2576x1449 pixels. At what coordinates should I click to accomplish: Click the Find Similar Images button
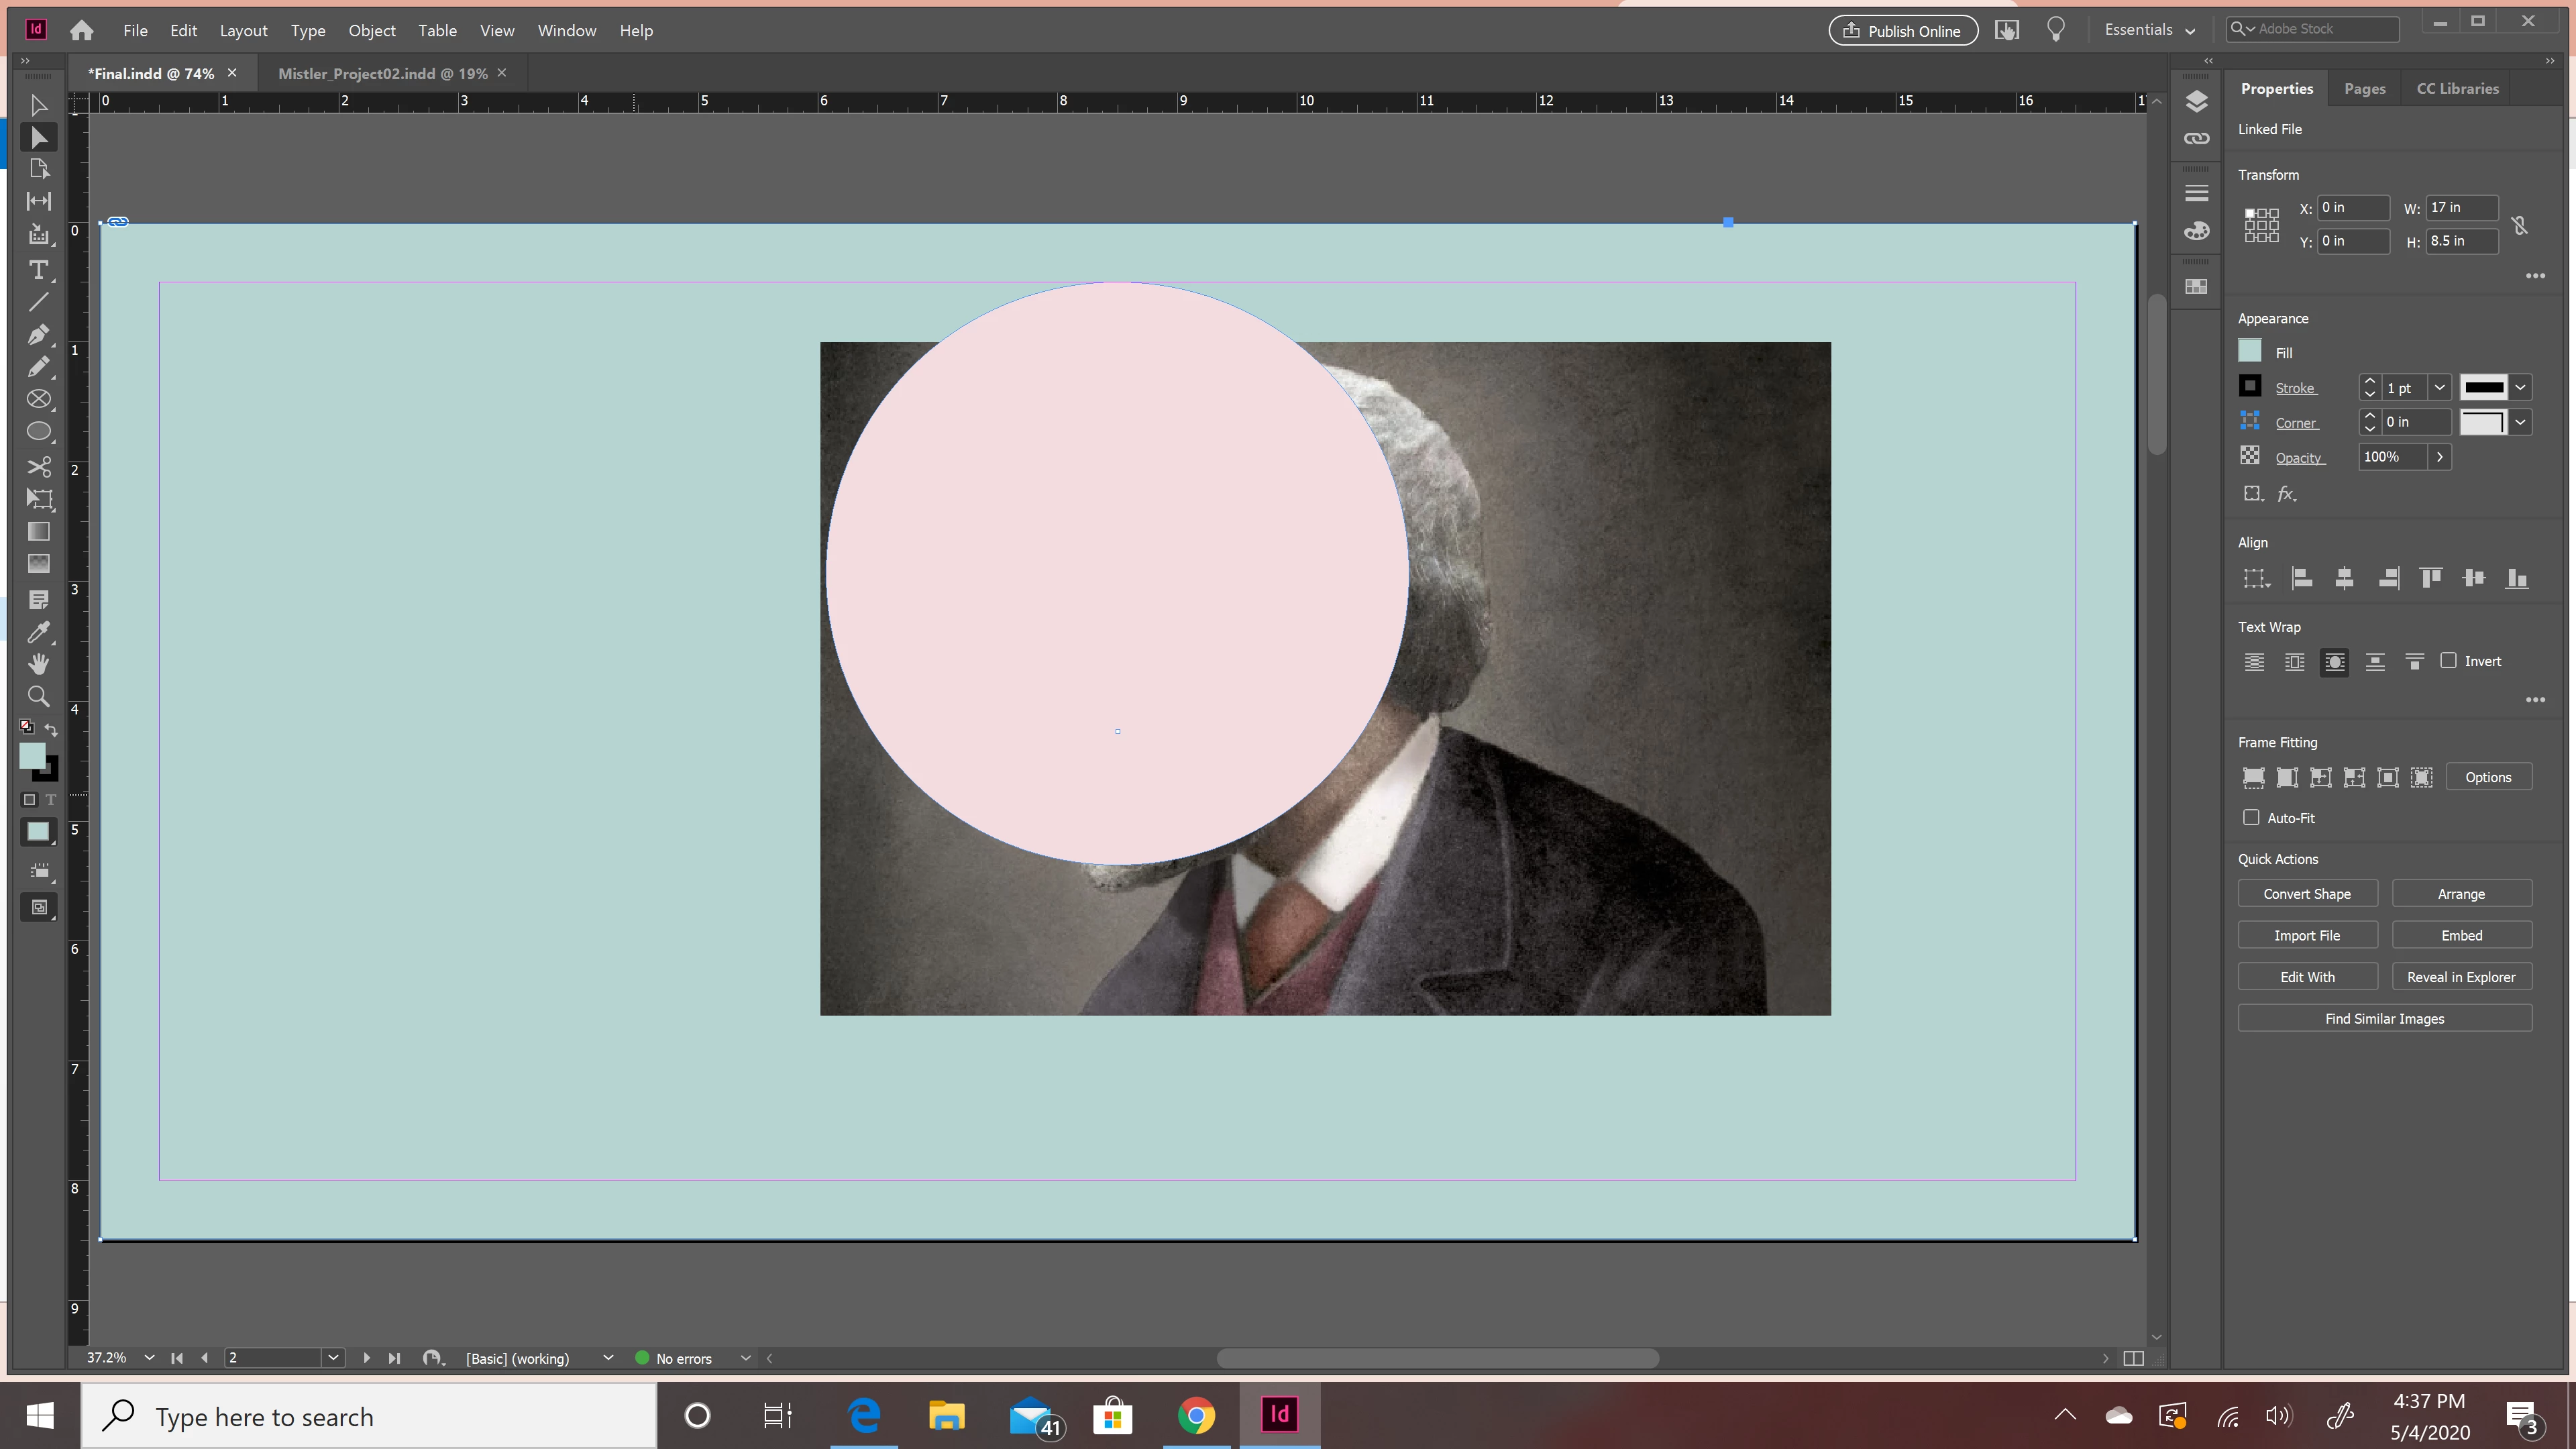click(x=2384, y=1018)
